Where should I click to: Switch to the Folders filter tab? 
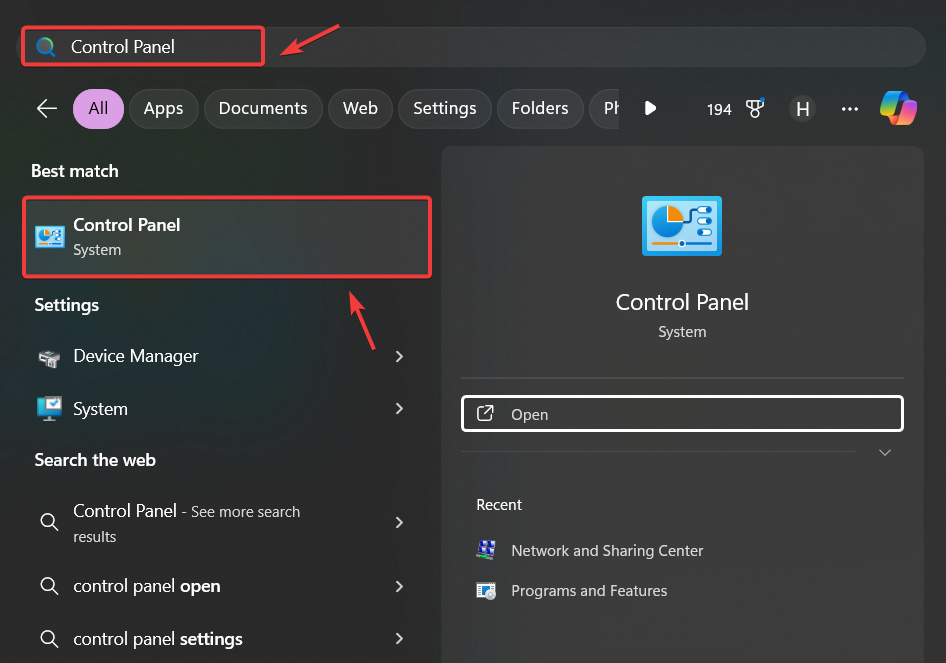point(540,109)
